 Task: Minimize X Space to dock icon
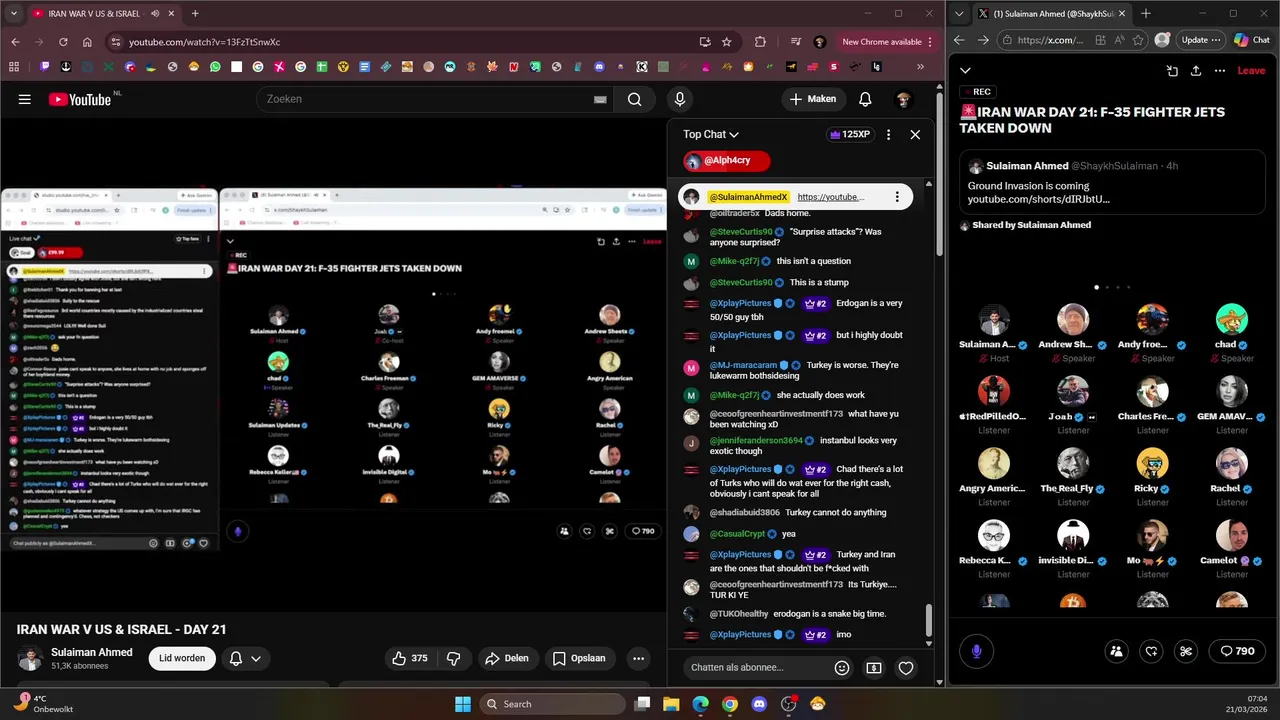1172,70
